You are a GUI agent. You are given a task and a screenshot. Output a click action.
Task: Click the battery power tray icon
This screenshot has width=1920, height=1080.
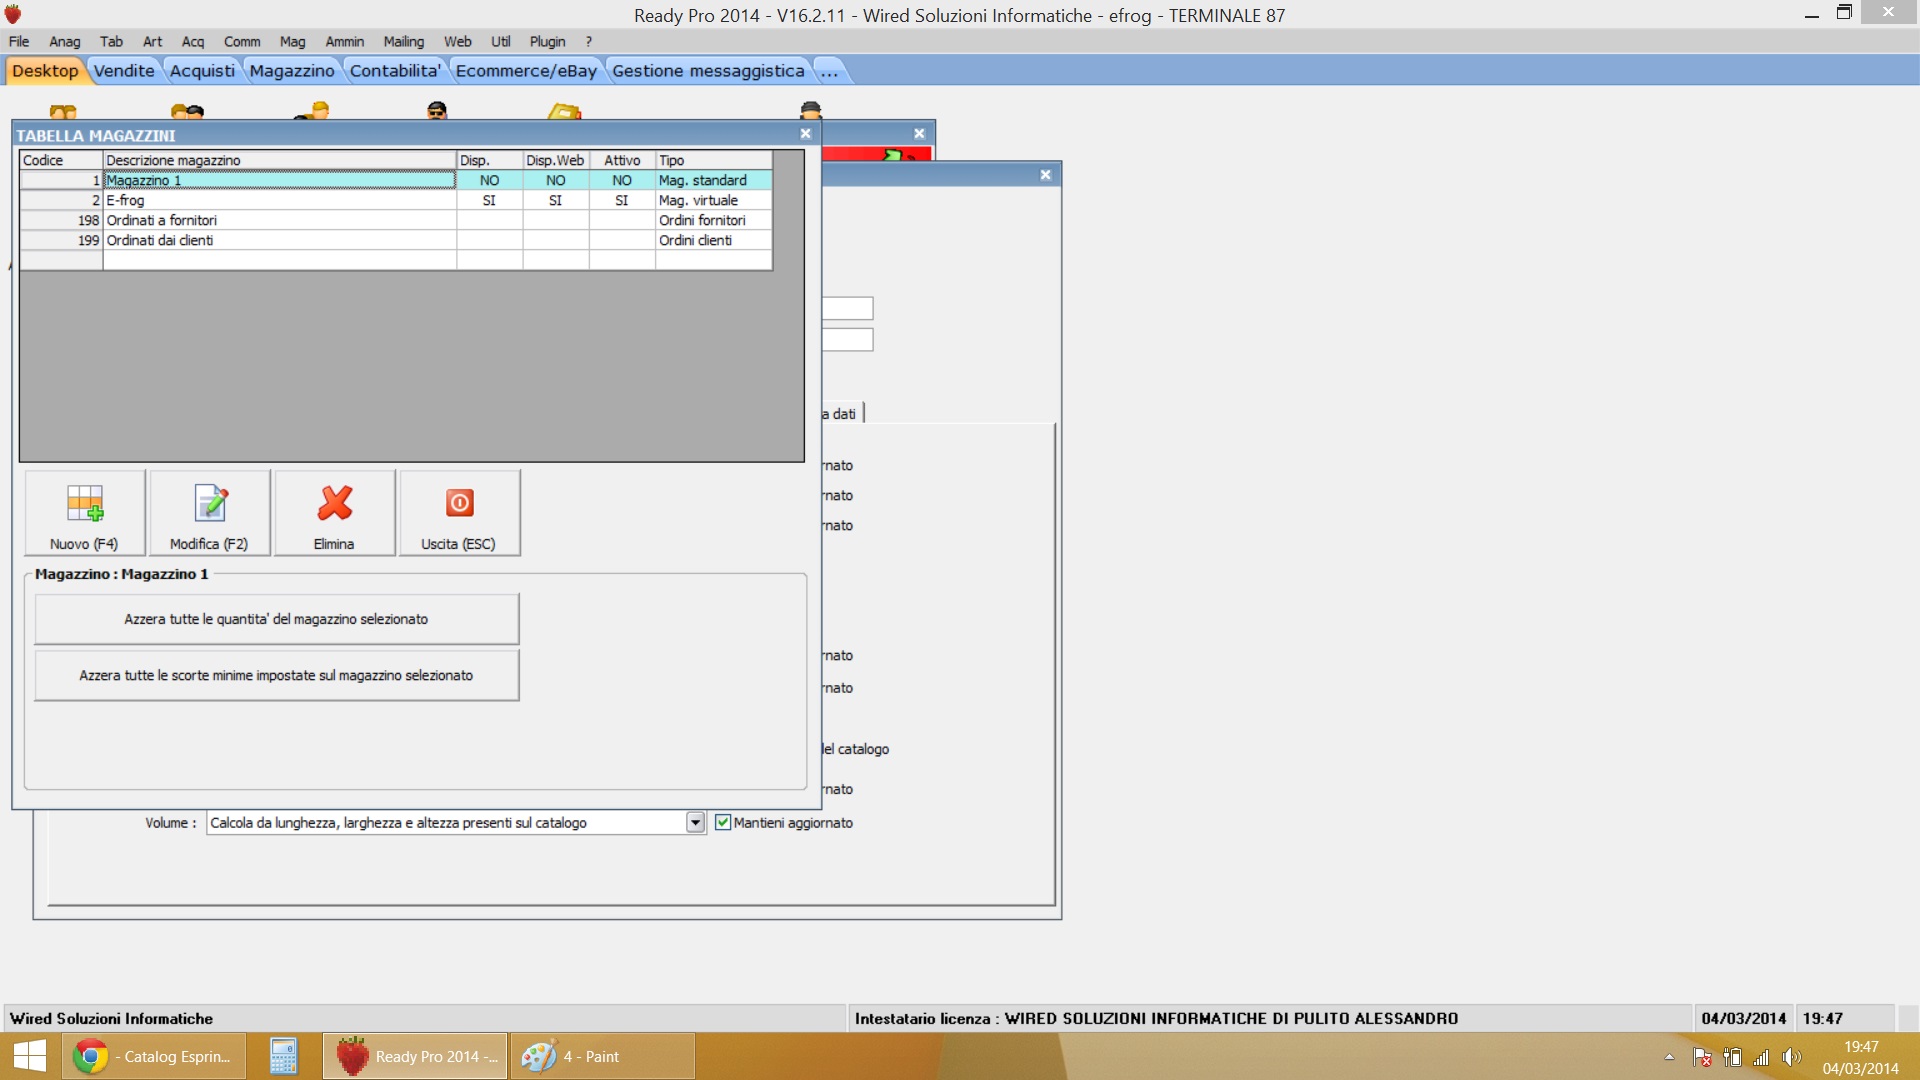coord(1733,1057)
